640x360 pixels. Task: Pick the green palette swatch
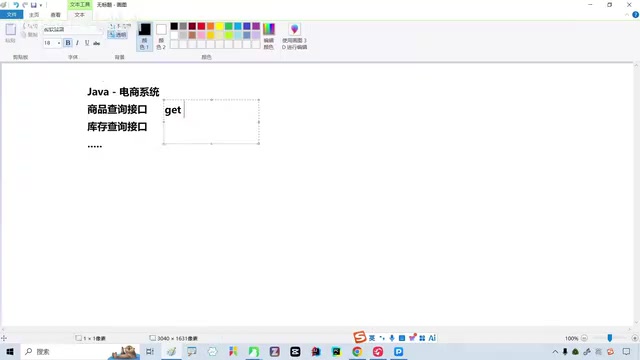pyautogui.click(x=229, y=26)
